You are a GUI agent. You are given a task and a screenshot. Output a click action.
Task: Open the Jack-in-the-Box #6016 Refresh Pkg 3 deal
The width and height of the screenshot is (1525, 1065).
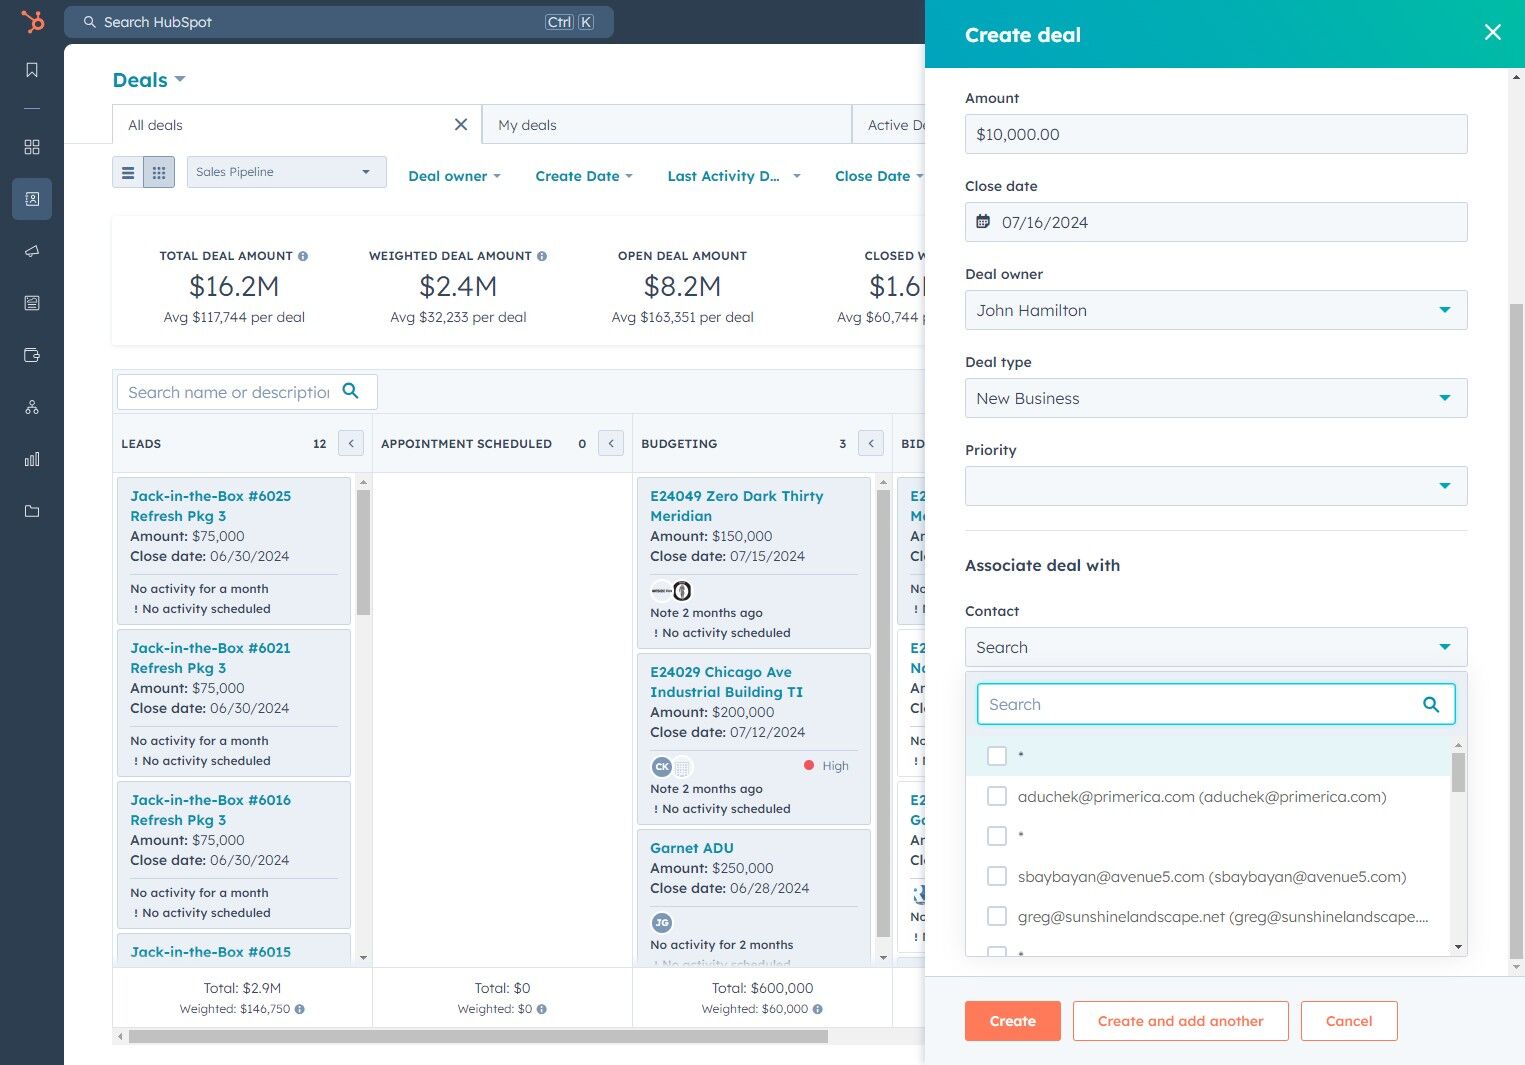(211, 810)
